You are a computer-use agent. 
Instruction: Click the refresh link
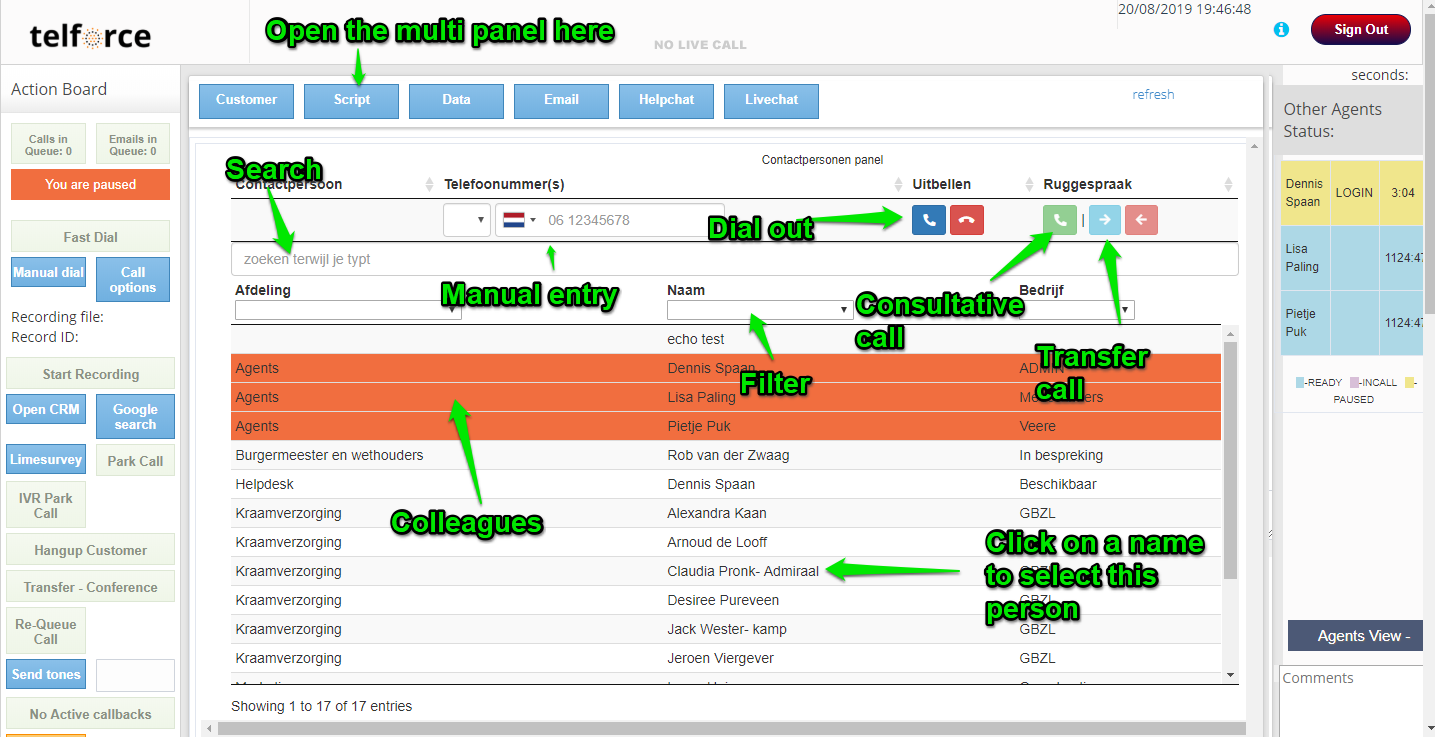click(x=1153, y=95)
